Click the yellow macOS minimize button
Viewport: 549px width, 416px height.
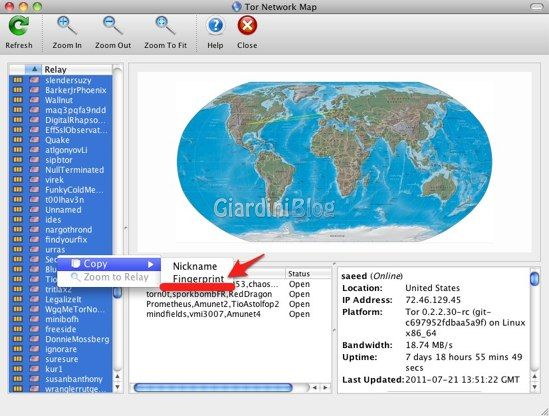click(x=23, y=6)
